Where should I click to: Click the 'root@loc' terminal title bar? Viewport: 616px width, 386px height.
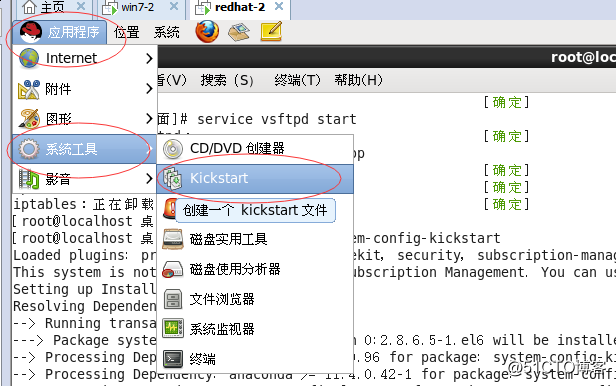387,57
